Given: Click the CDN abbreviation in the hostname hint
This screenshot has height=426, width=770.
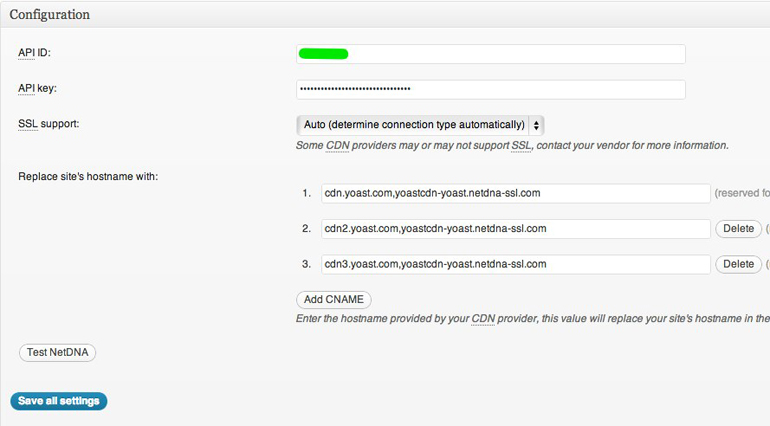Looking at the screenshot, I should click(x=484, y=319).
